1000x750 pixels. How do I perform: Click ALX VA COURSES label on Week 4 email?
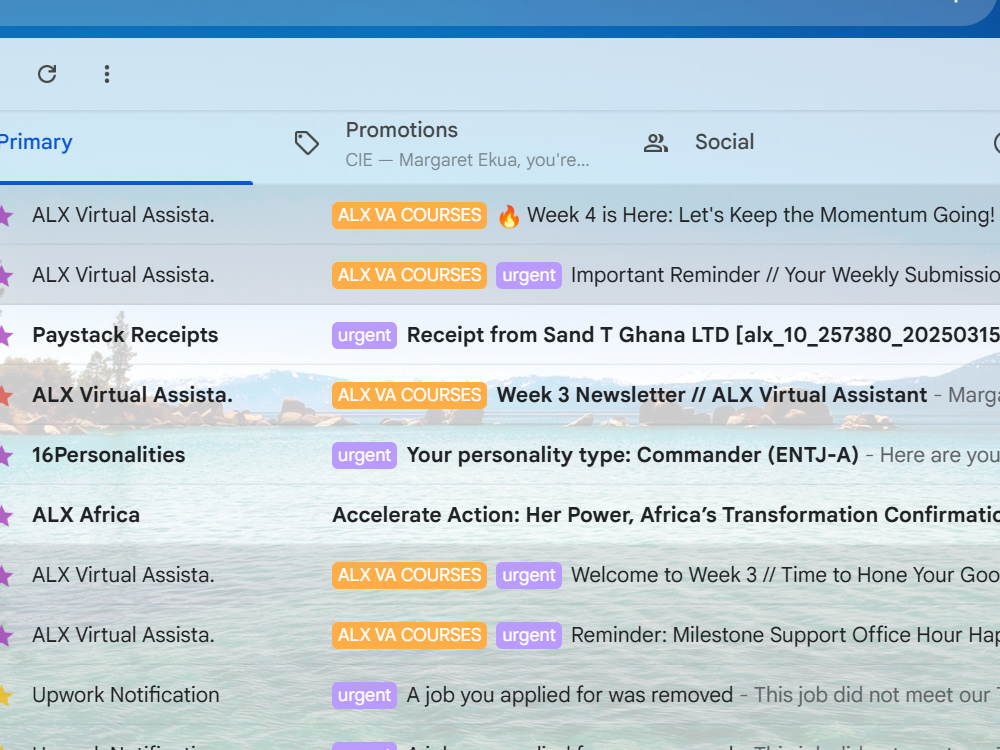409,216
